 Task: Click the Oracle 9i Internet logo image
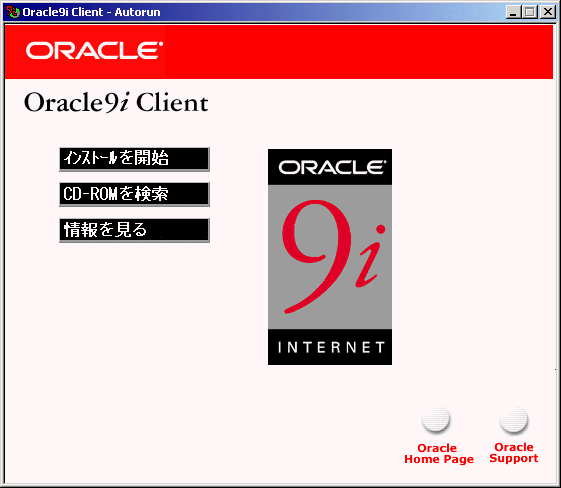(330, 257)
